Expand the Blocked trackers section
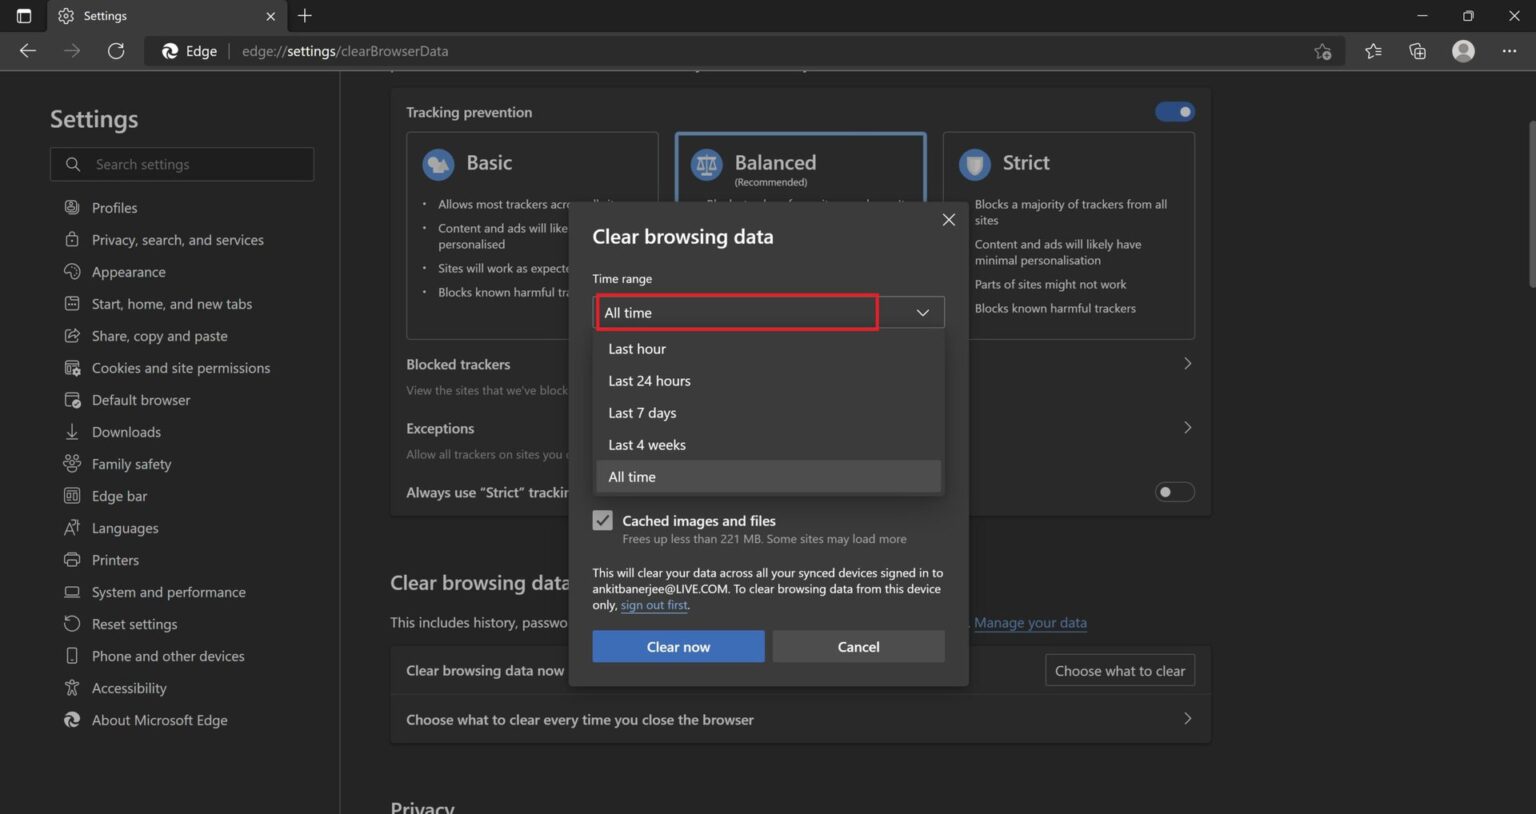Screen dimensions: 1536x814 [1187, 363]
